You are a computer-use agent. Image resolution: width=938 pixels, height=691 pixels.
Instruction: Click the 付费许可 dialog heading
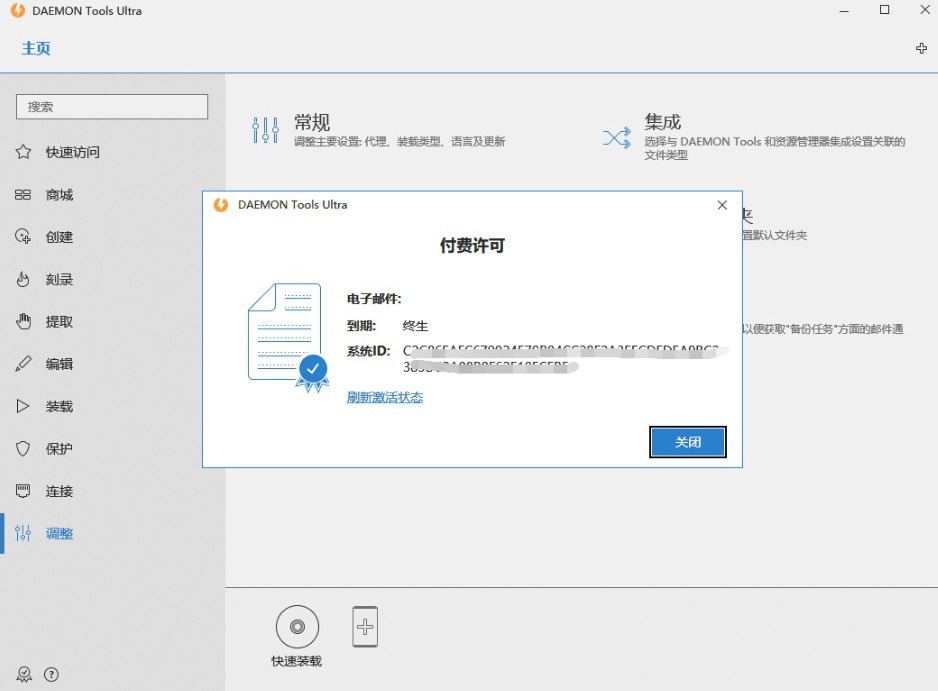[472, 245]
